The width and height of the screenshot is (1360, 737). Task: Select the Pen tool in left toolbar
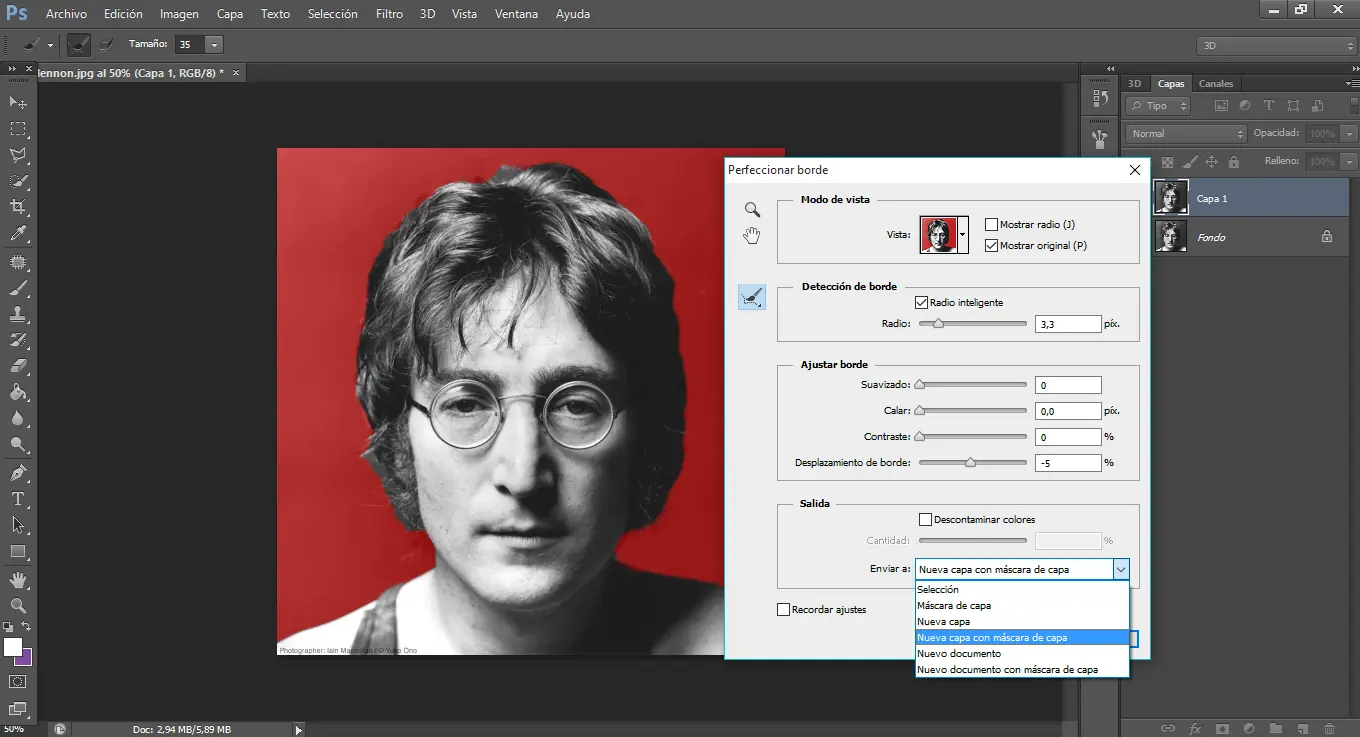coord(18,472)
